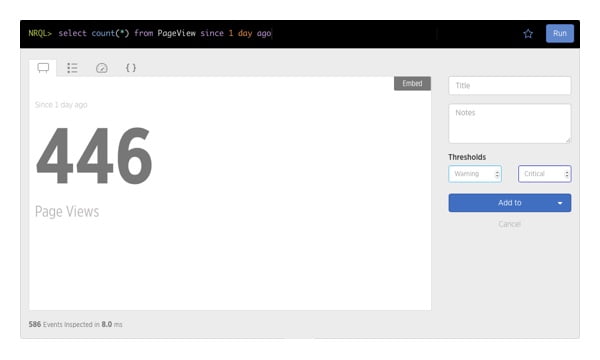Switch to the gauge view tab
This screenshot has width=600, height=360.
(101, 68)
